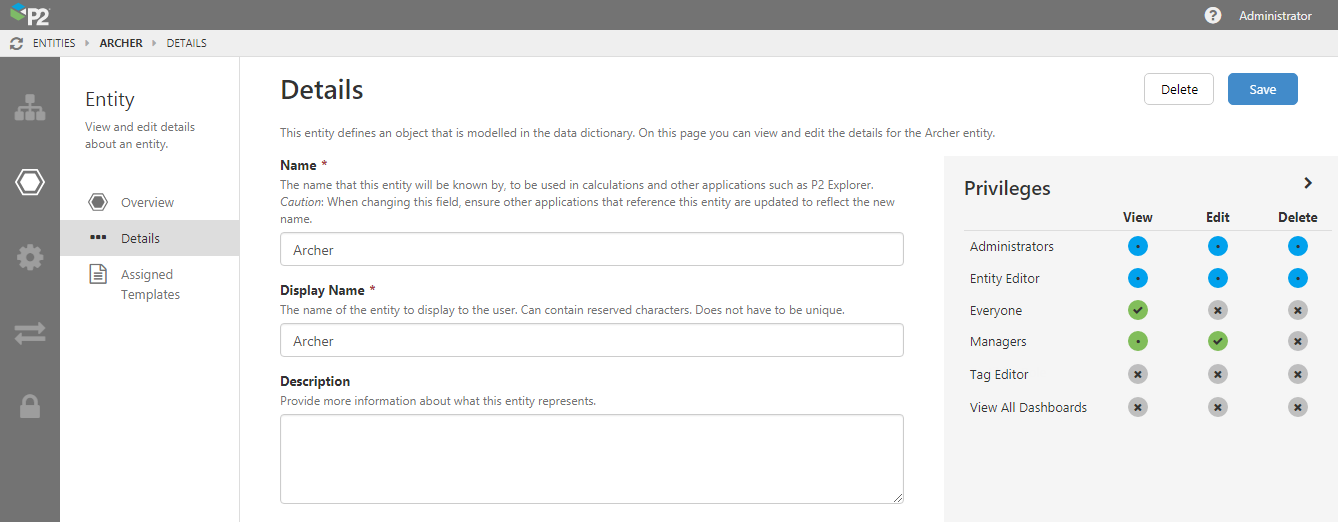Toggle Everyone's View privilege
Image resolution: width=1338 pixels, height=522 pixels.
click(x=1138, y=310)
